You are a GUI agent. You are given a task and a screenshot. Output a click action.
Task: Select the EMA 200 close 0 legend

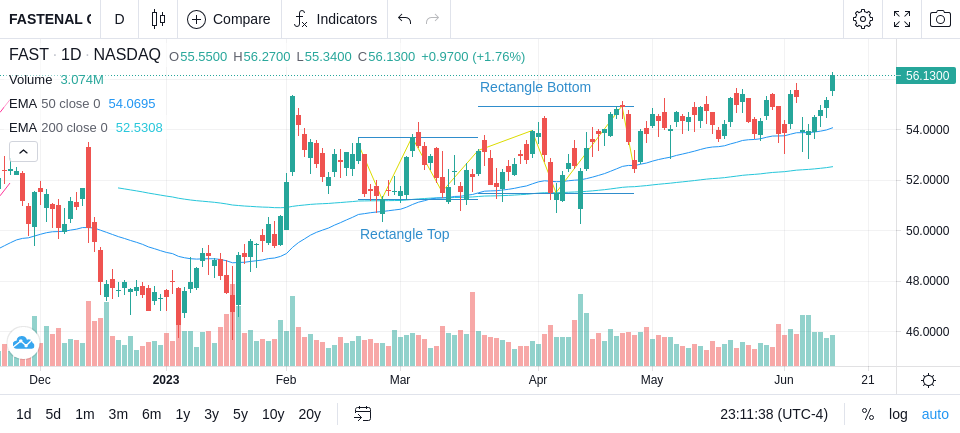(86, 127)
